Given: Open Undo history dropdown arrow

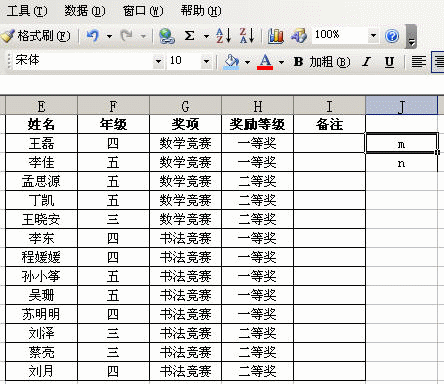Looking at the screenshot, I should point(109,36).
